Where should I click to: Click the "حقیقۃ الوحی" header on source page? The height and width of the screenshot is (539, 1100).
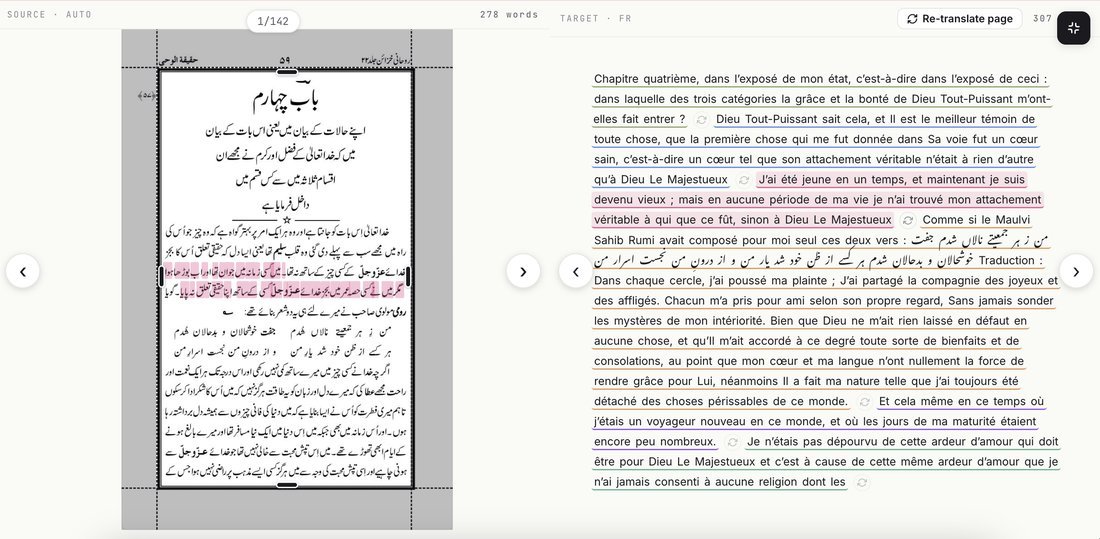point(179,60)
